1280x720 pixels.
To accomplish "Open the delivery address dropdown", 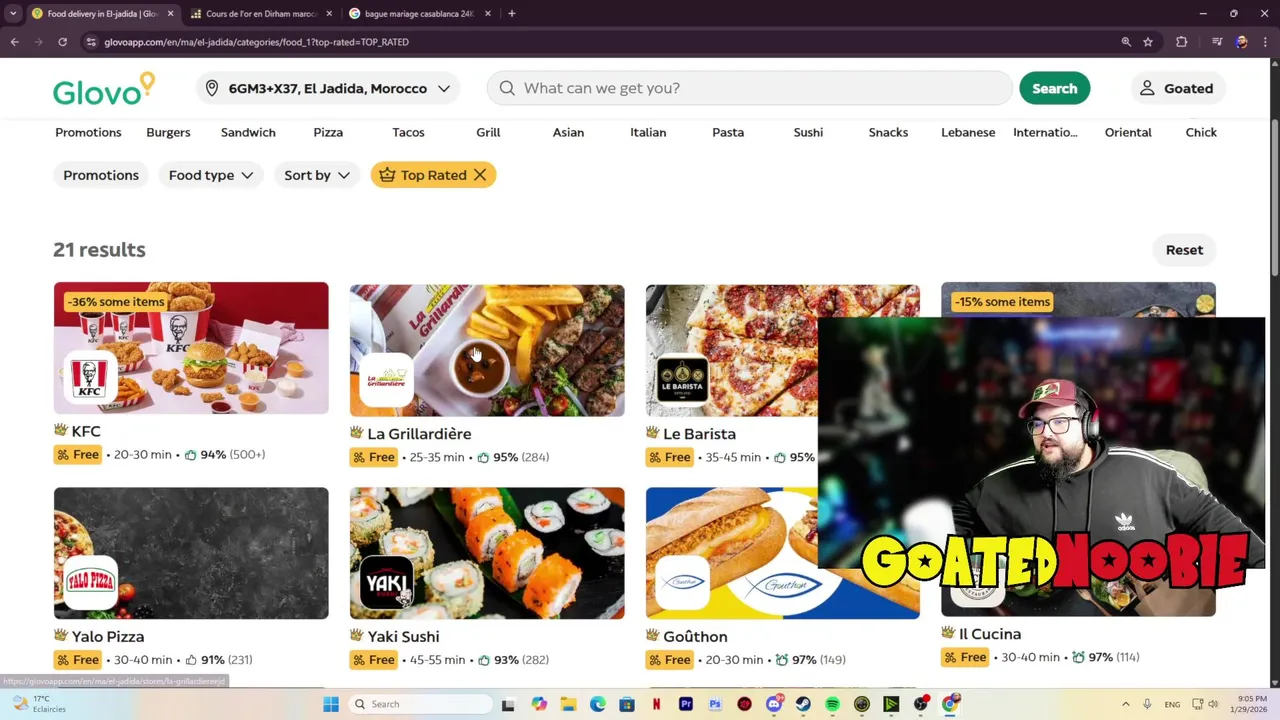I will tap(329, 88).
